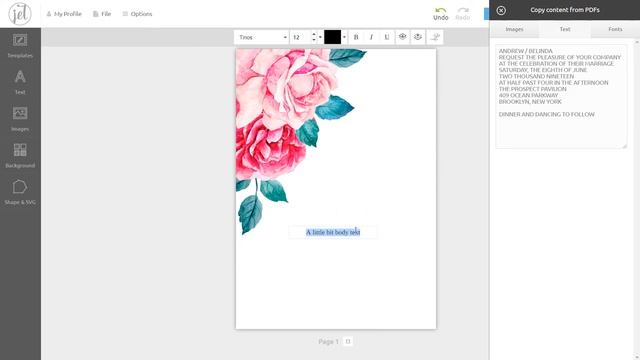The width and height of the screenshot is (640, 360).
Task: Open the black text color swatch
Action: [332, 37]
